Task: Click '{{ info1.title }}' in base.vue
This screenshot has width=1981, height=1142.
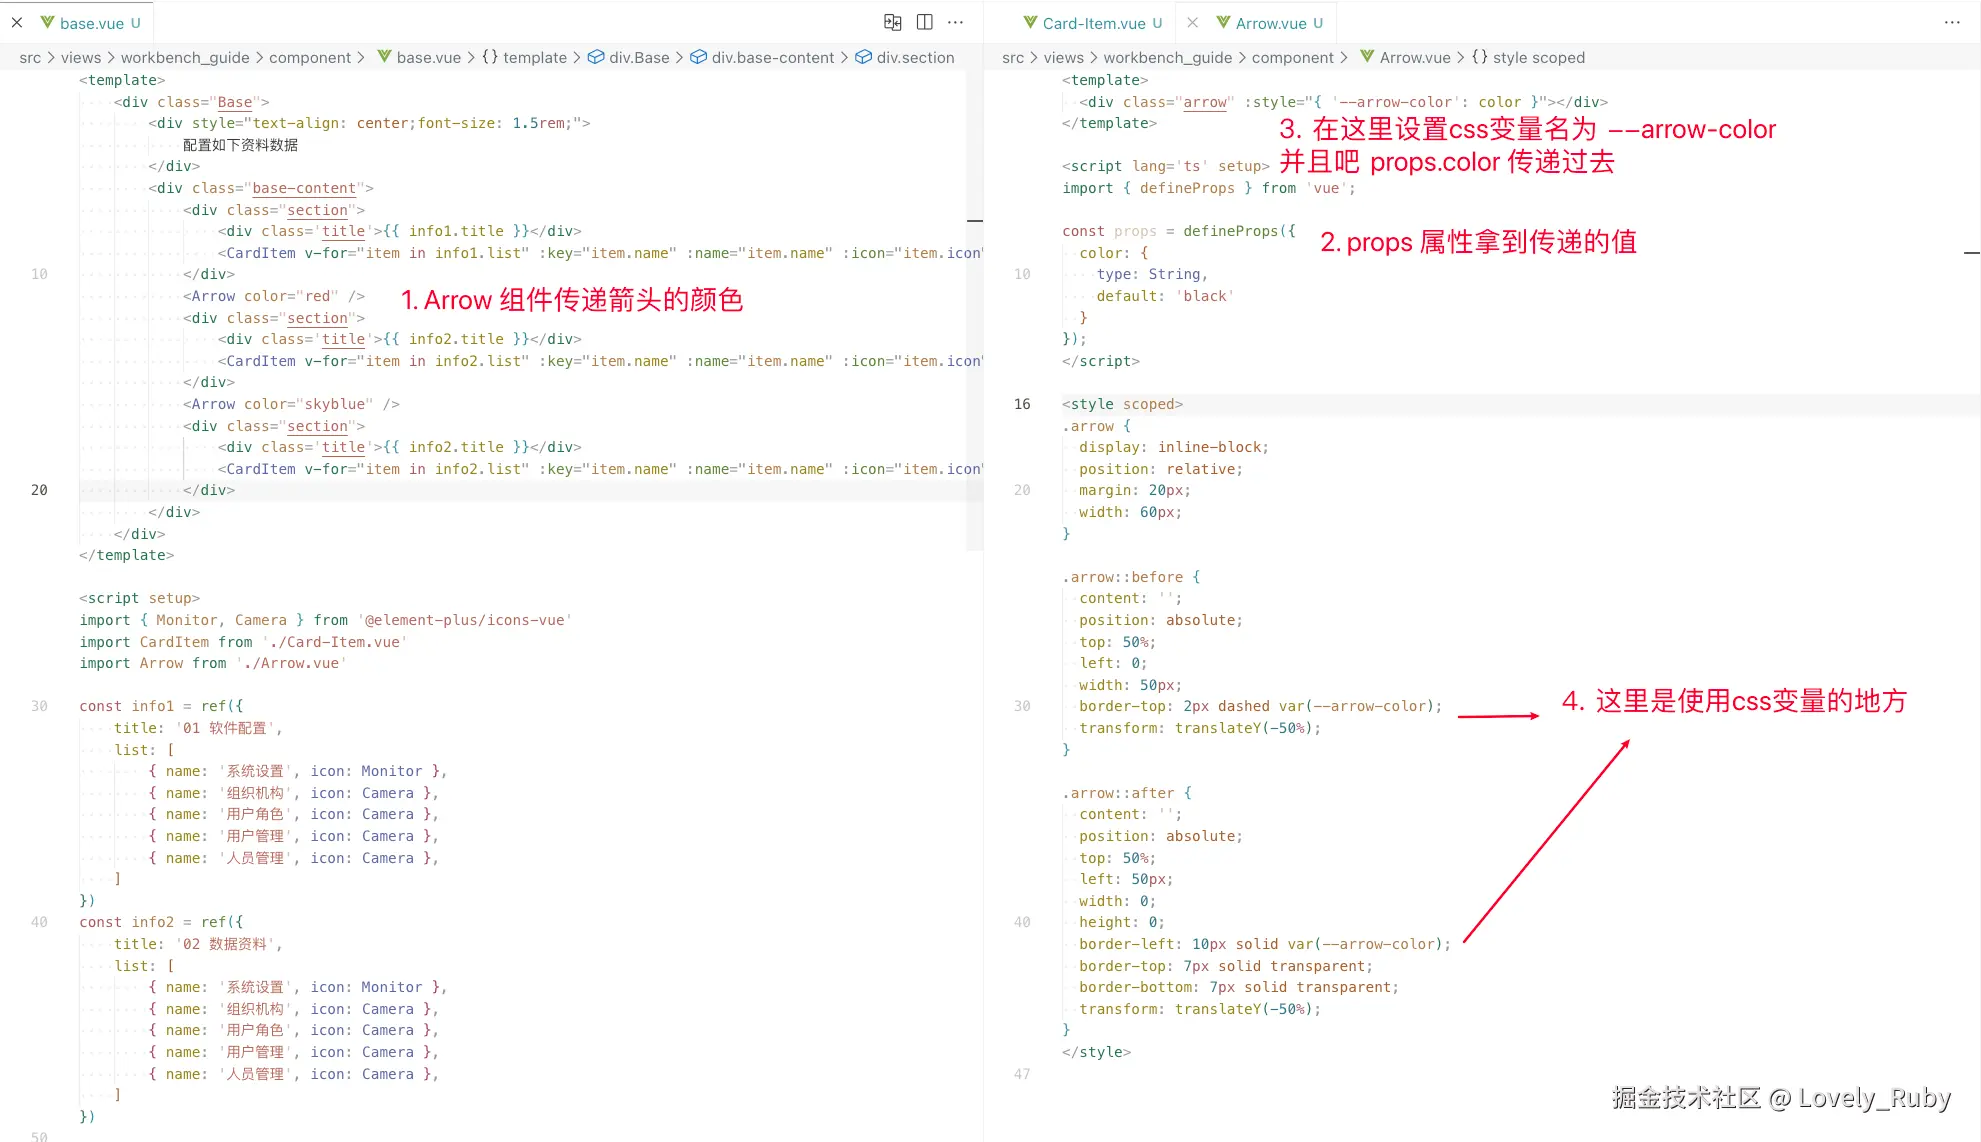Action: [456, 231]
